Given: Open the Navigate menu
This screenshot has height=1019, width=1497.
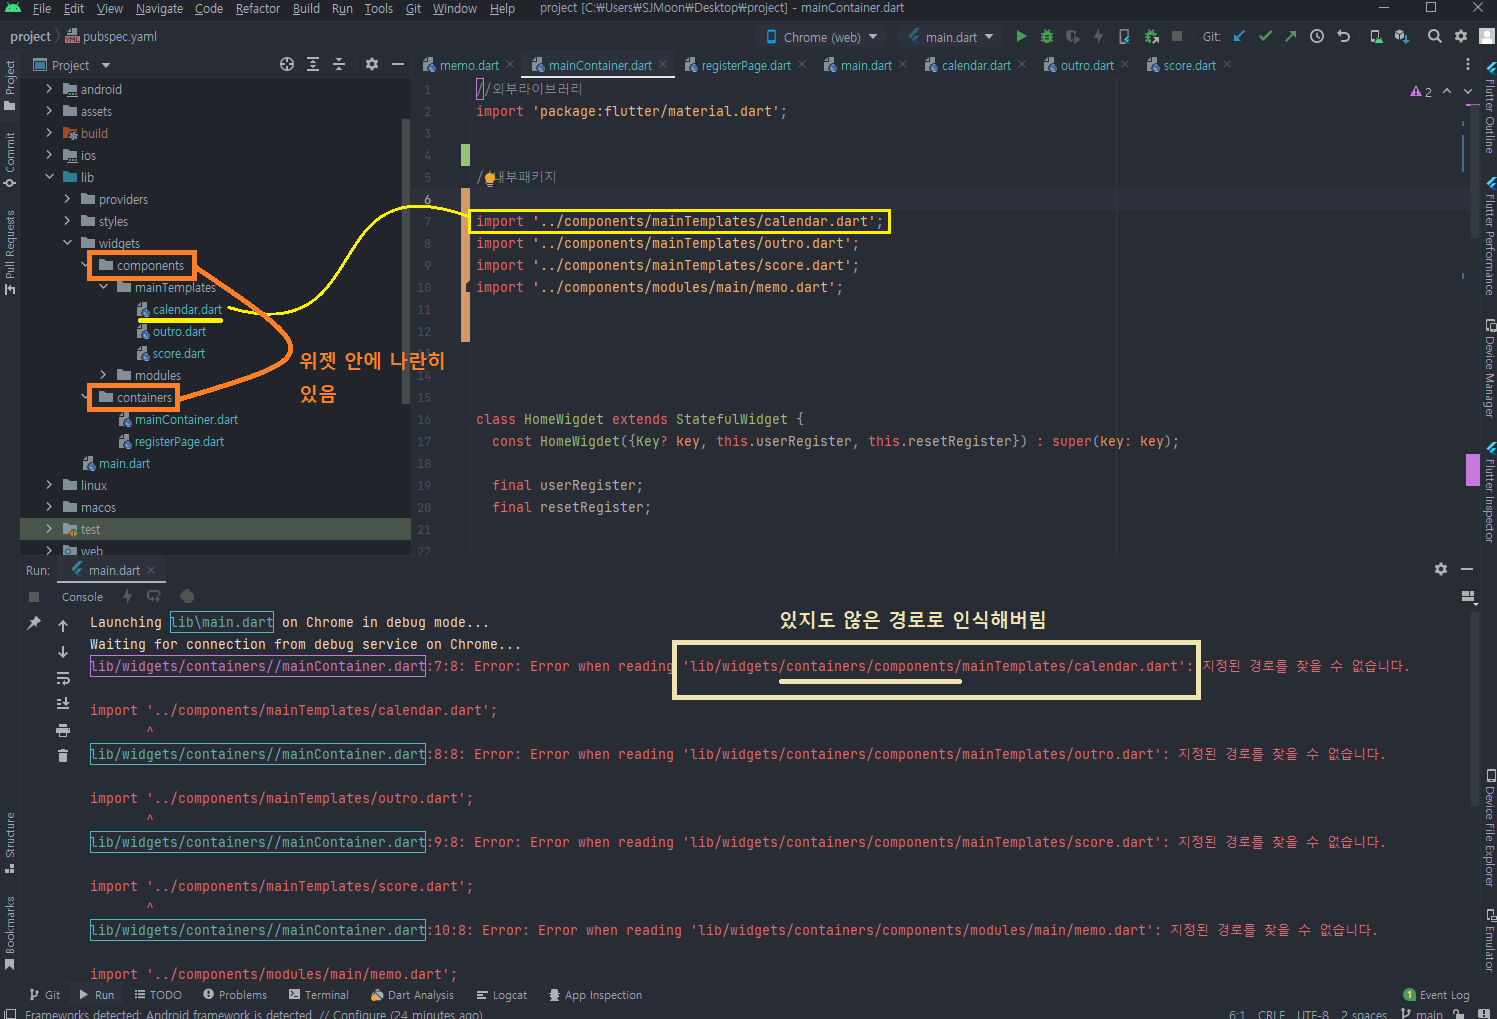Looking at the screenshot, I should (x=159, y=8).
